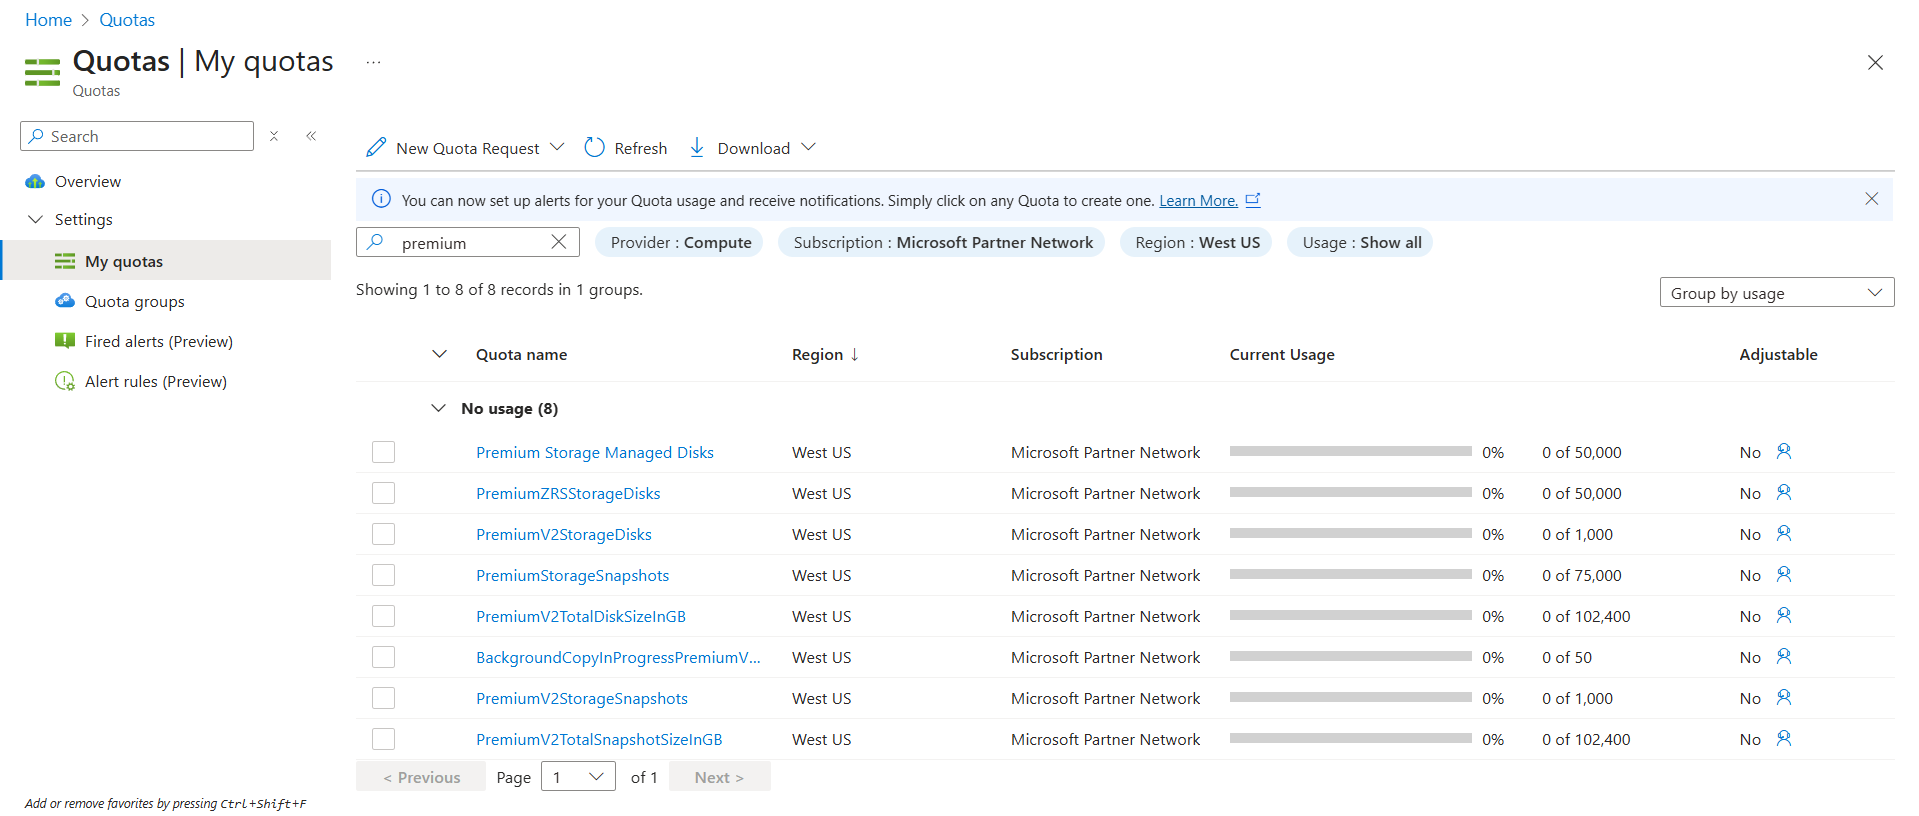Open the Group by usage dropdown
This screenshot has height=816, width=1919.
point(1777,293)
